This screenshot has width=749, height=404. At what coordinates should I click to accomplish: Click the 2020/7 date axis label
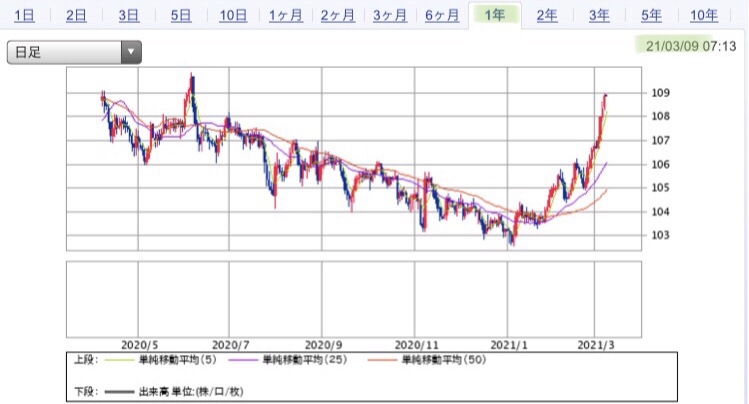[231, 345]
